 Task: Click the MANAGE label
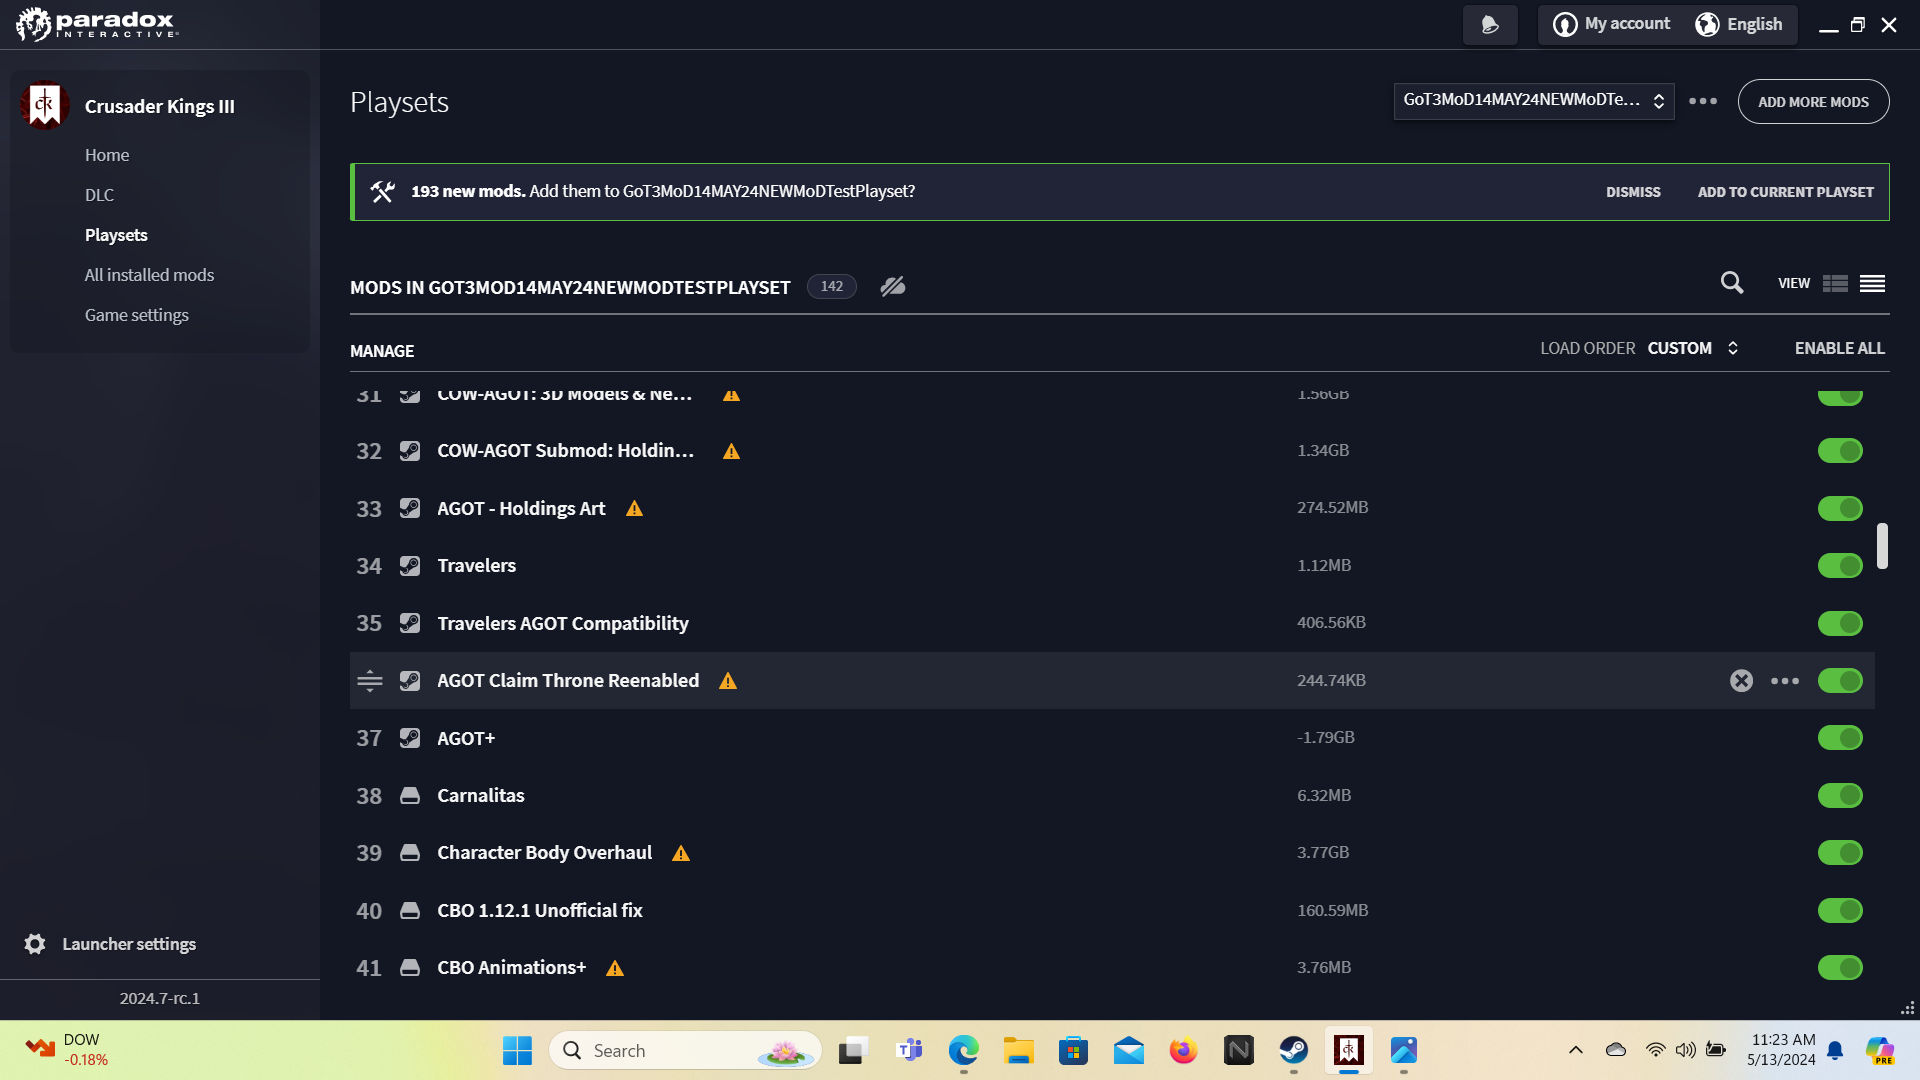(x=382, y=351)
